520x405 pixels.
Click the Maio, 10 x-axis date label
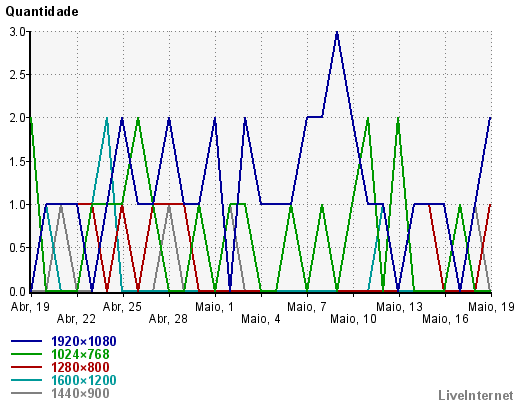tap(353, 319)
